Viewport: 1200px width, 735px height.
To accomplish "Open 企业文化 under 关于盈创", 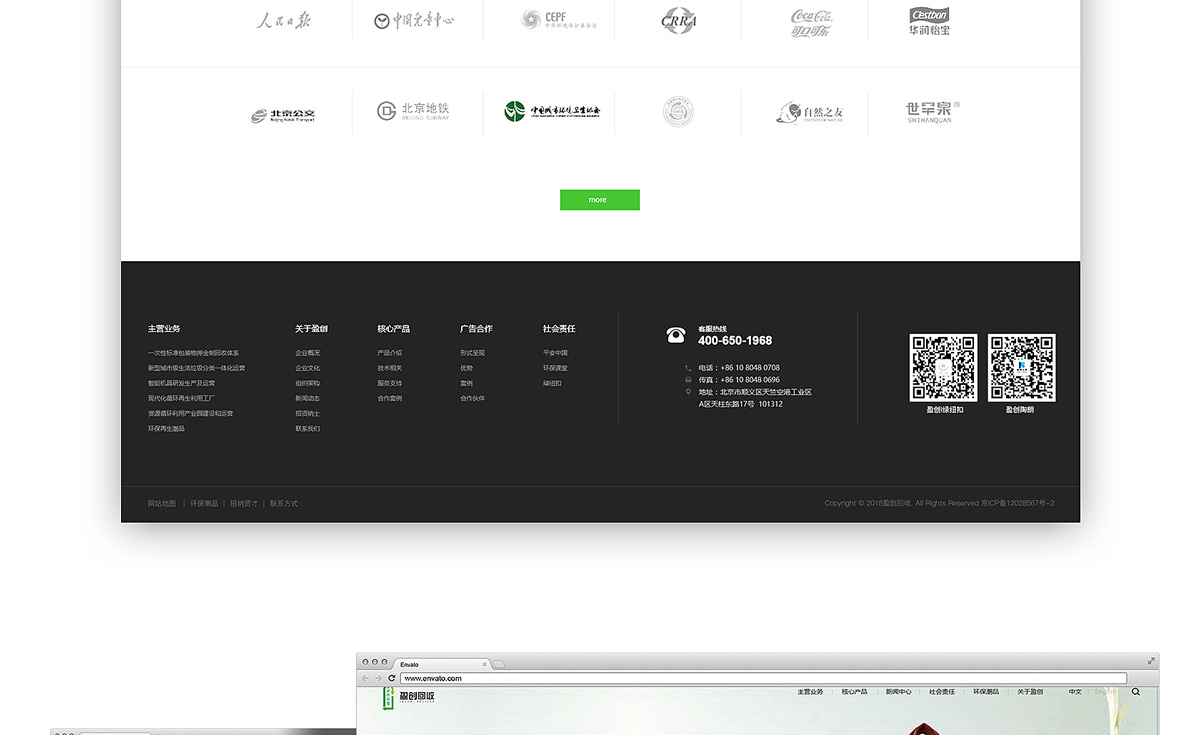I will pyautogui.click(x=308, y=368).
